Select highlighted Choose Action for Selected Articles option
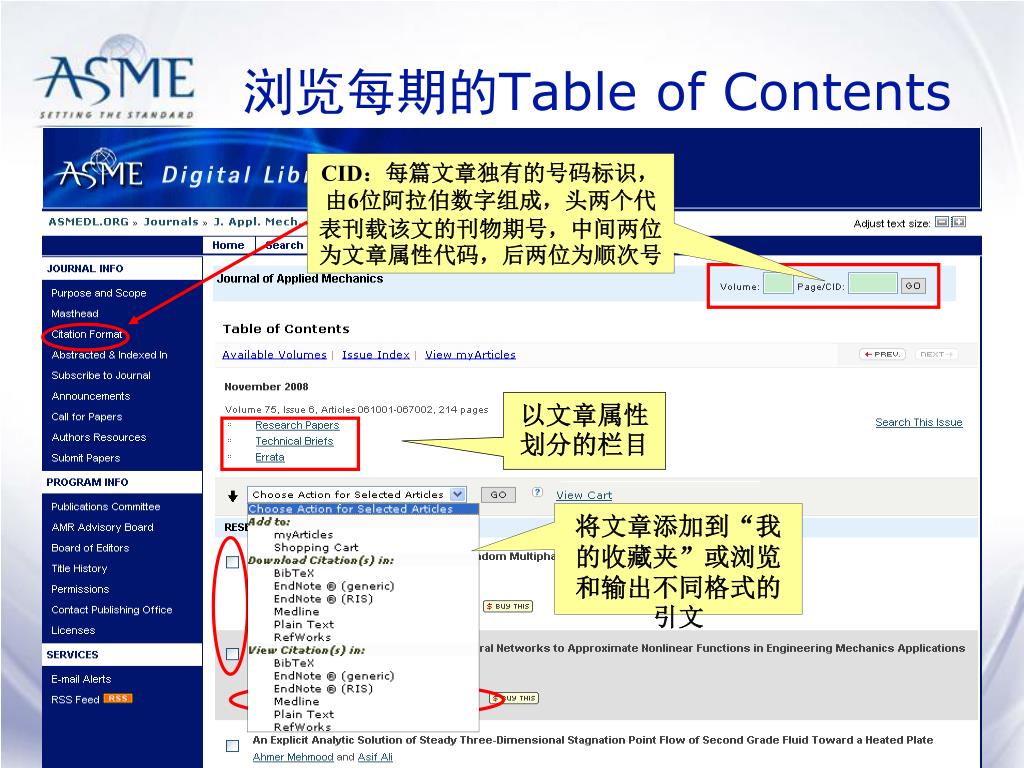1024x768 pixels. tap(363, 509)
